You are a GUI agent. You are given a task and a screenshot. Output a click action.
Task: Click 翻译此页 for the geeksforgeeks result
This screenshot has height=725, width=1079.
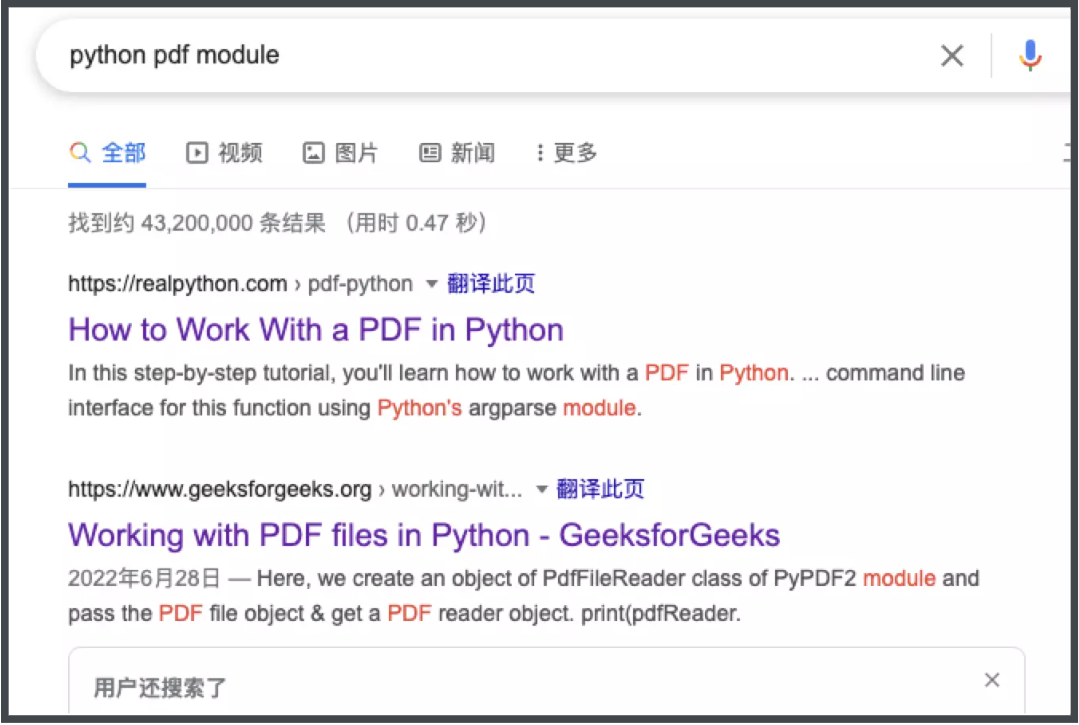(600, 489)
